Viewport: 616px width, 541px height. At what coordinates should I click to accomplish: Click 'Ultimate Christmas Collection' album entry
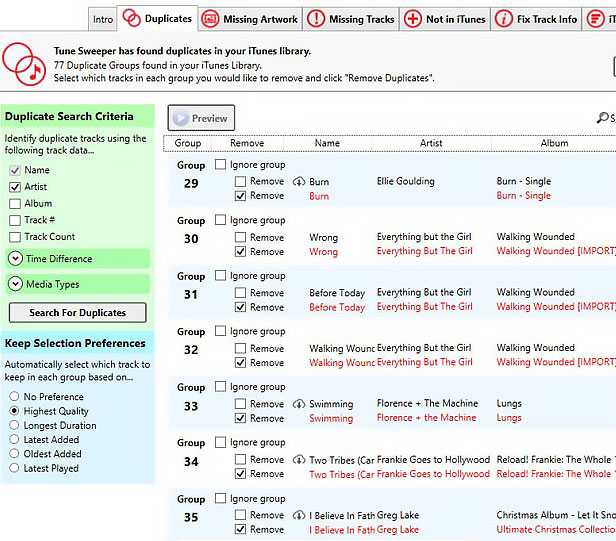click(x=556, y=529)
